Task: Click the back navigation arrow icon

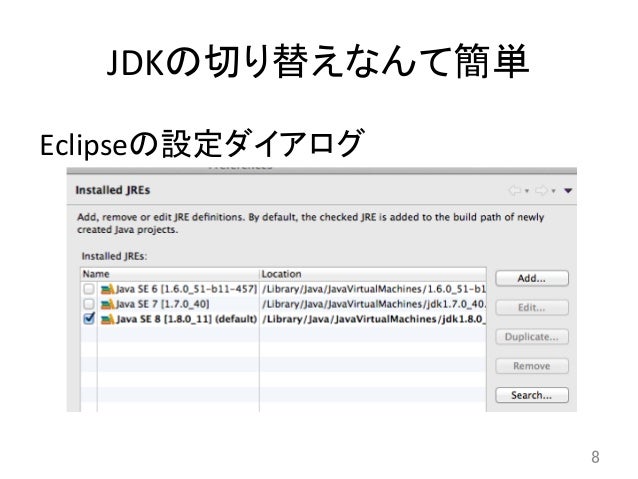Action: pos(515,190)
